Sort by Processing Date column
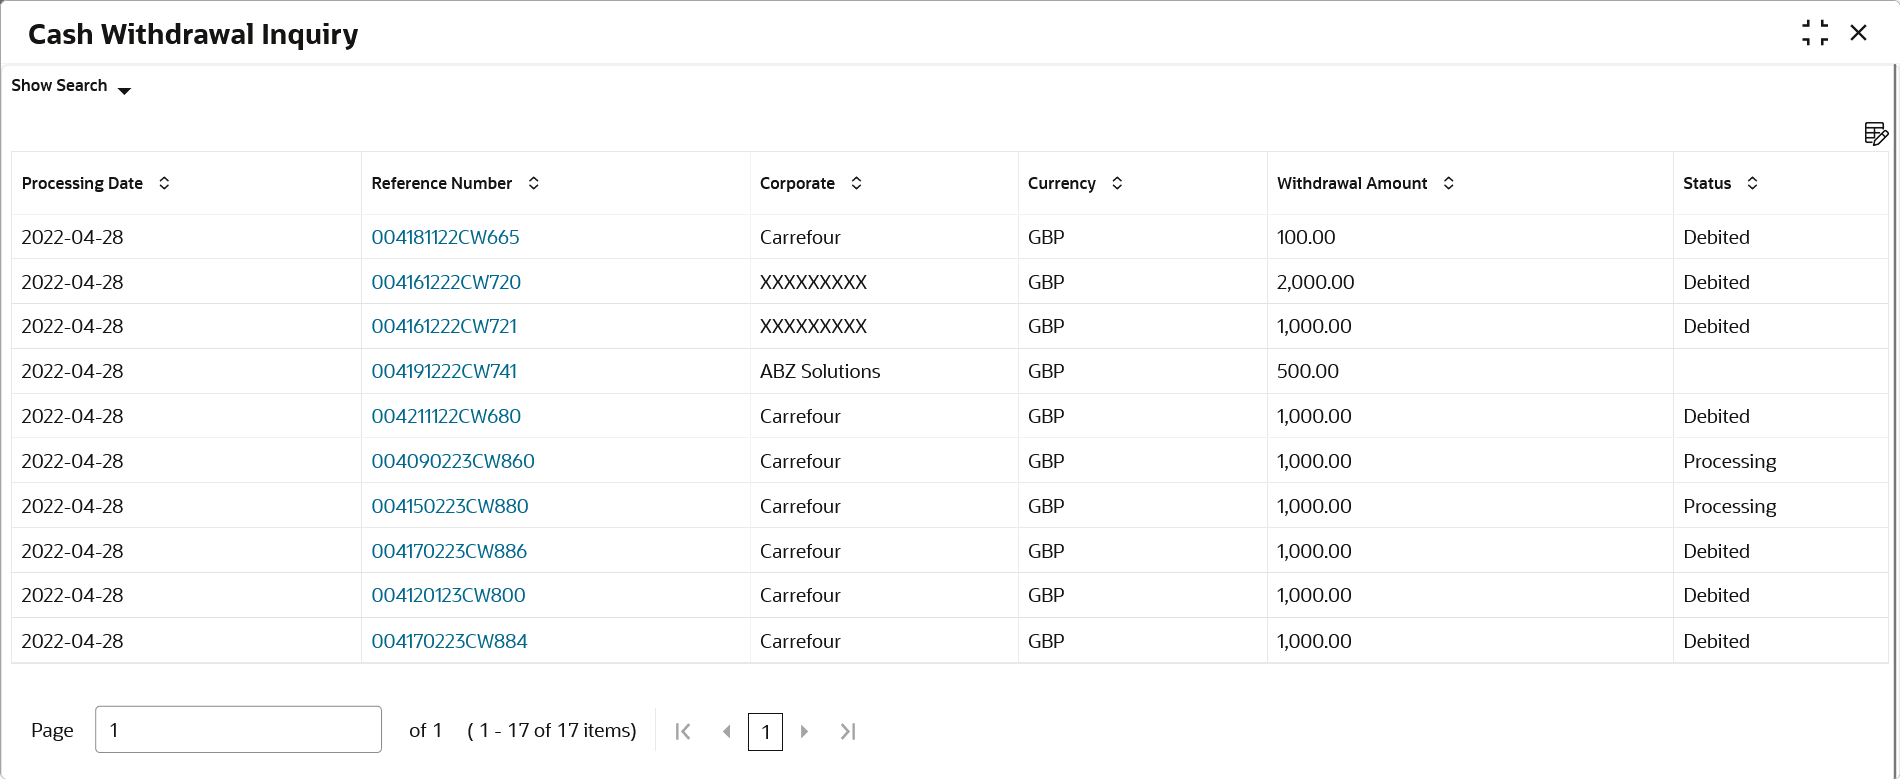Screen dimensions: 1900x779 pos(164,183)
